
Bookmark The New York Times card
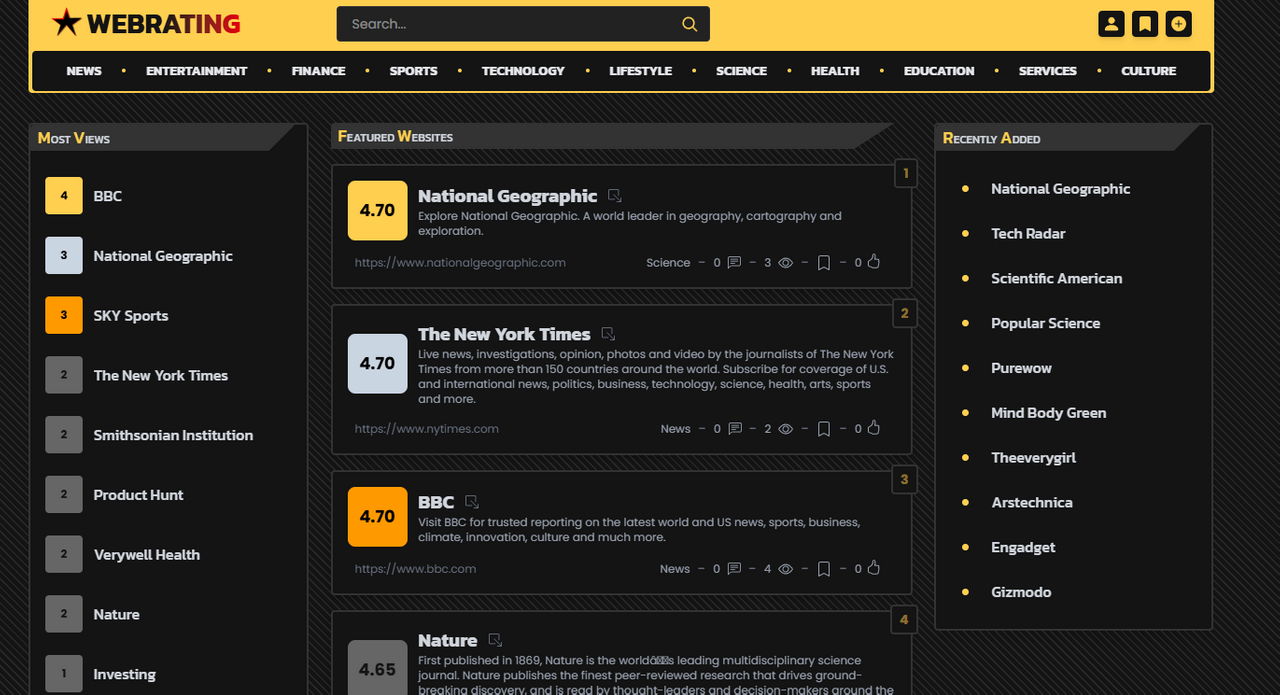click(824, 429)
